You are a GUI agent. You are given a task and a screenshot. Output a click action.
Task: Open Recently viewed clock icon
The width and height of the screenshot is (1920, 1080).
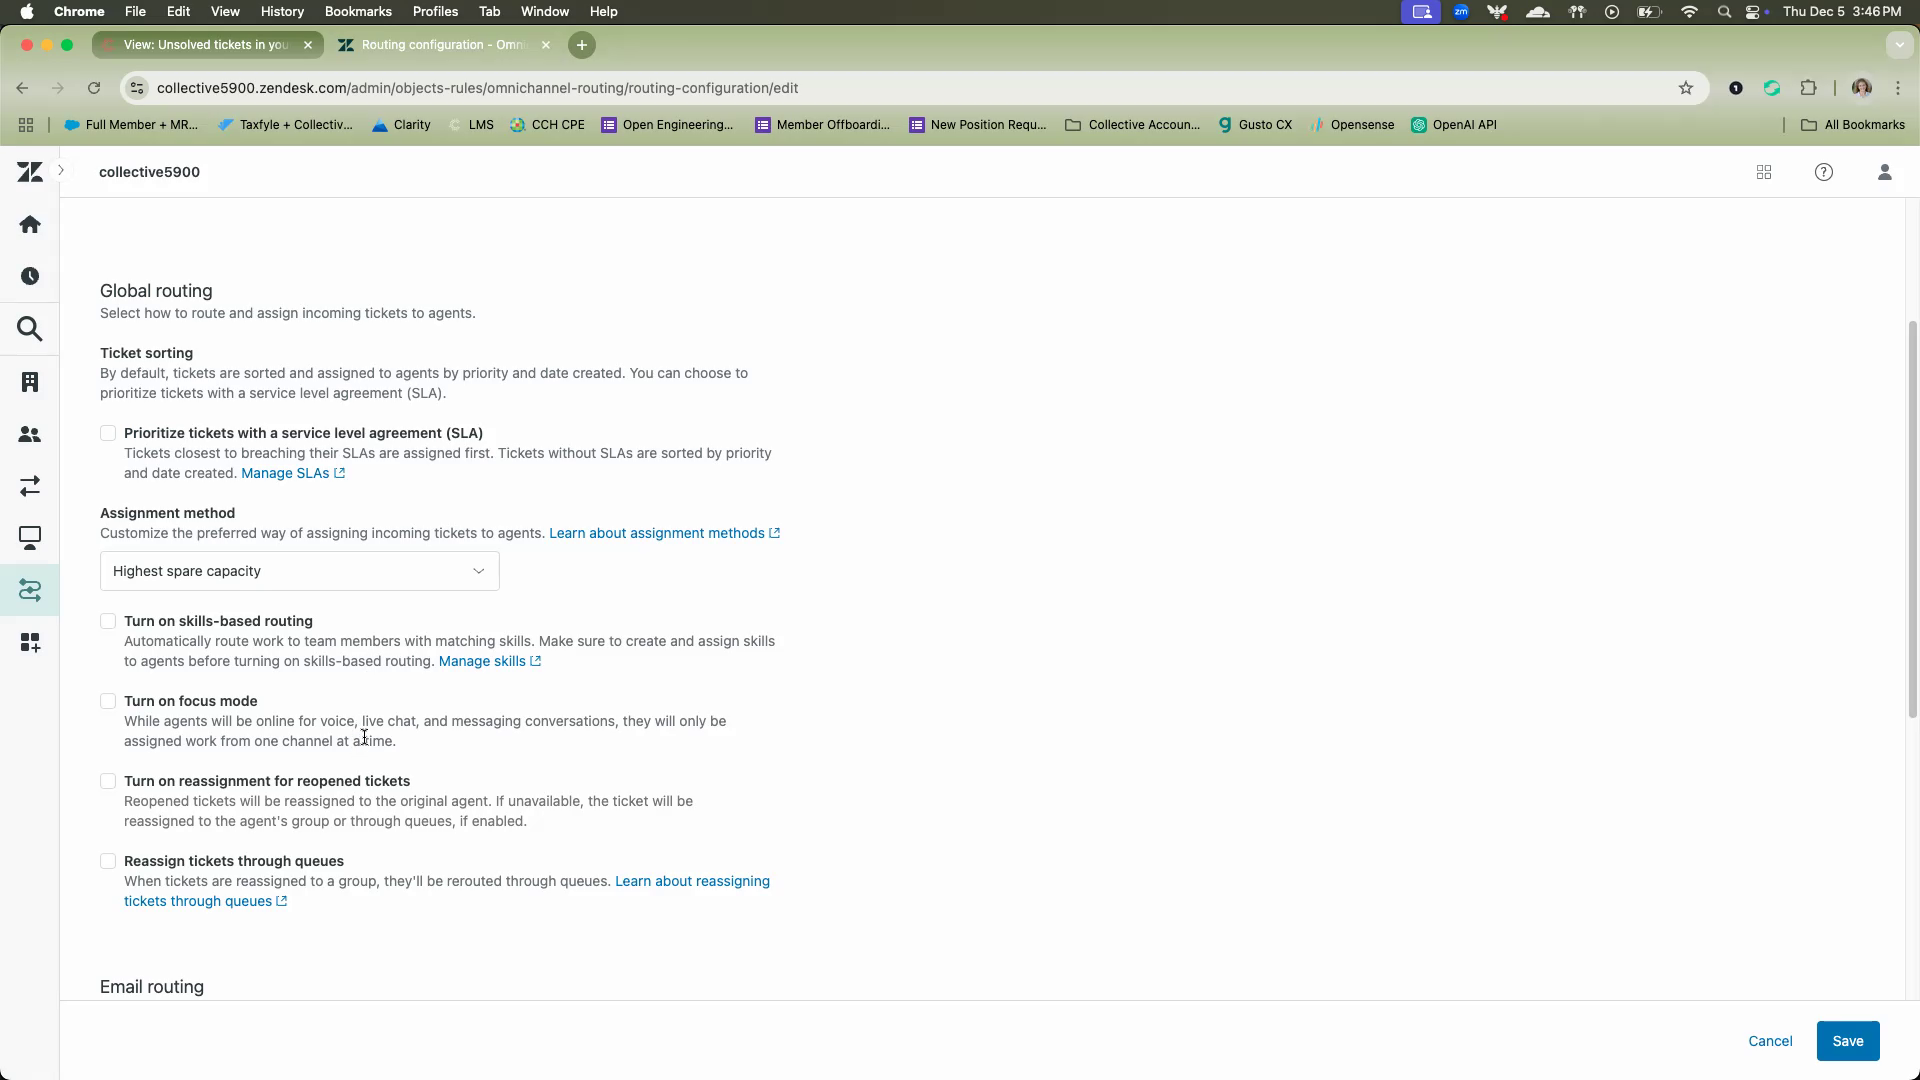[x=30, y=277]
